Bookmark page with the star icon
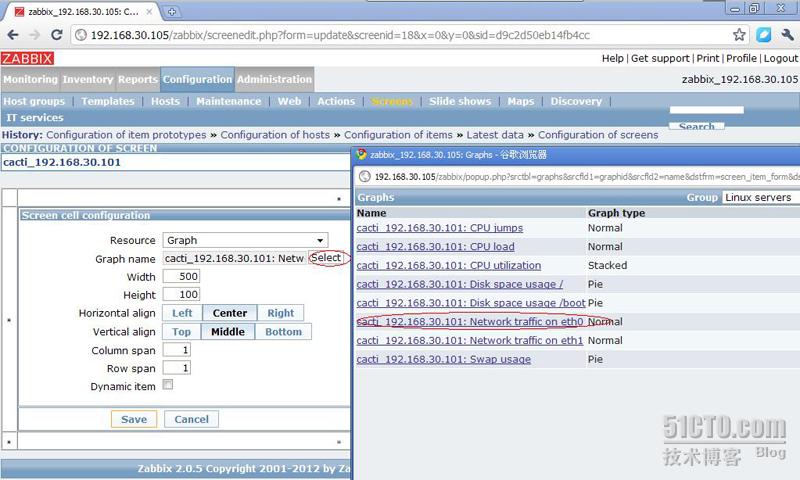The height and width of the screenshot is (480, 800). click(739, 35)
